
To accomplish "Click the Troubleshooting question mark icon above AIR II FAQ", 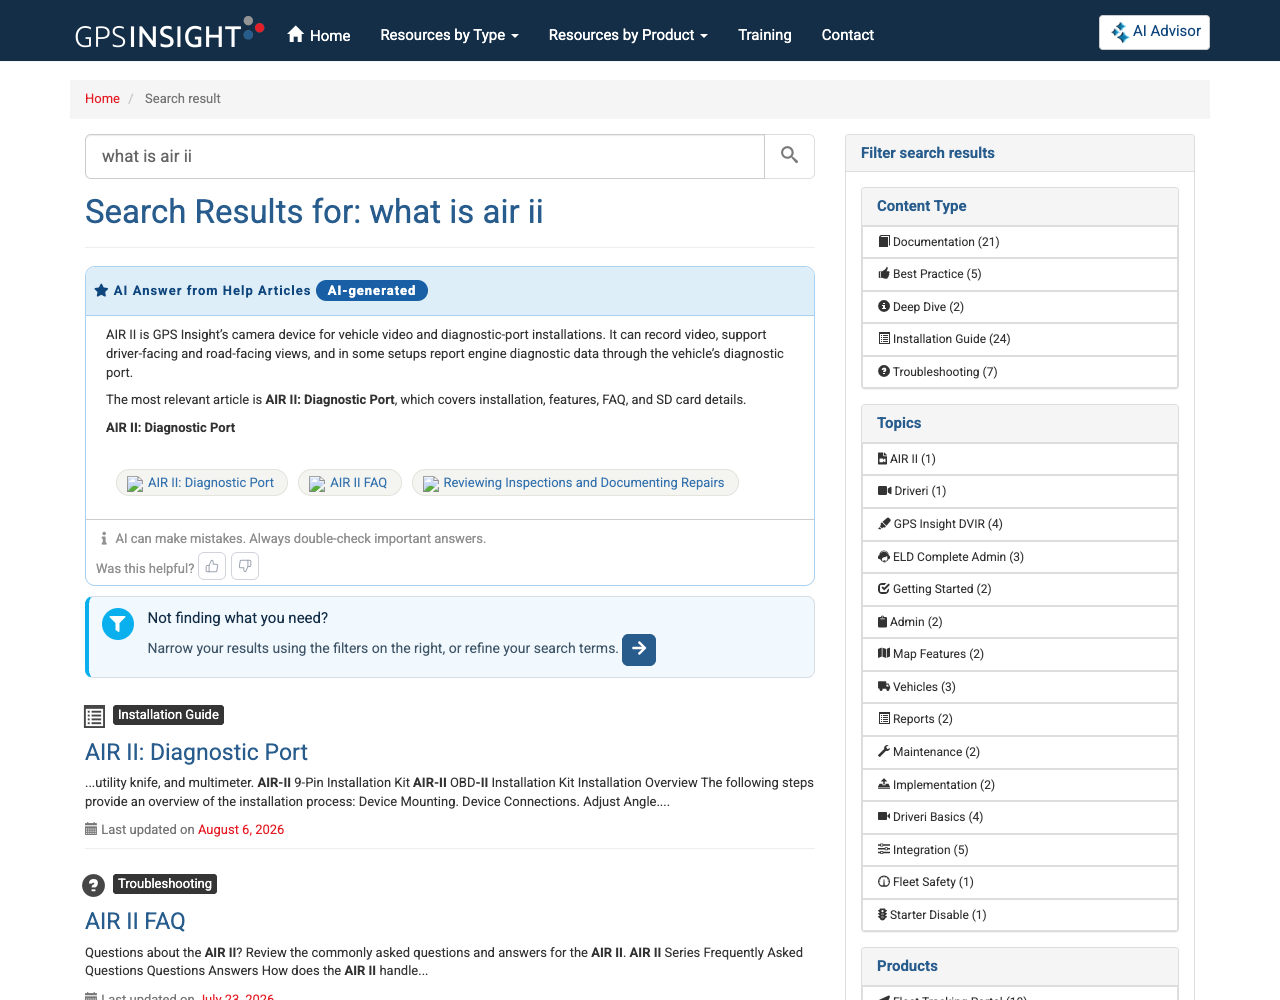I will (94, 885).
